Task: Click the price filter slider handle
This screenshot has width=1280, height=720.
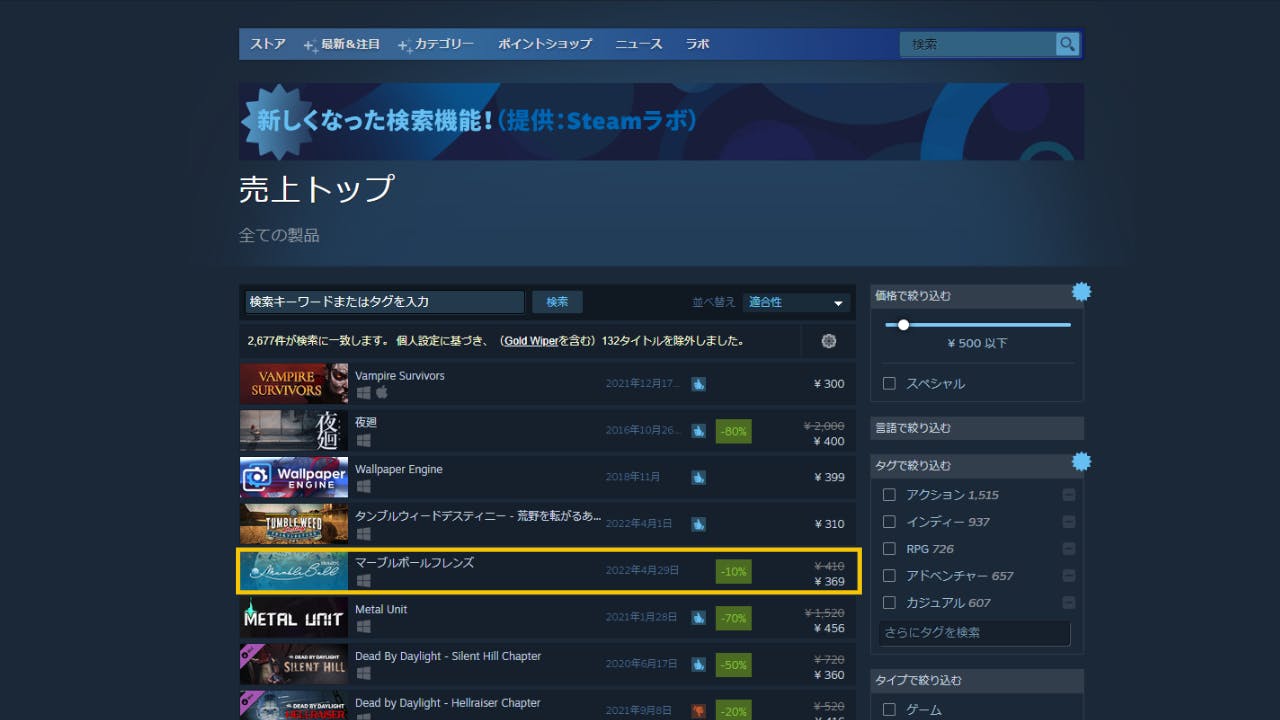Action: coord(903,325)
